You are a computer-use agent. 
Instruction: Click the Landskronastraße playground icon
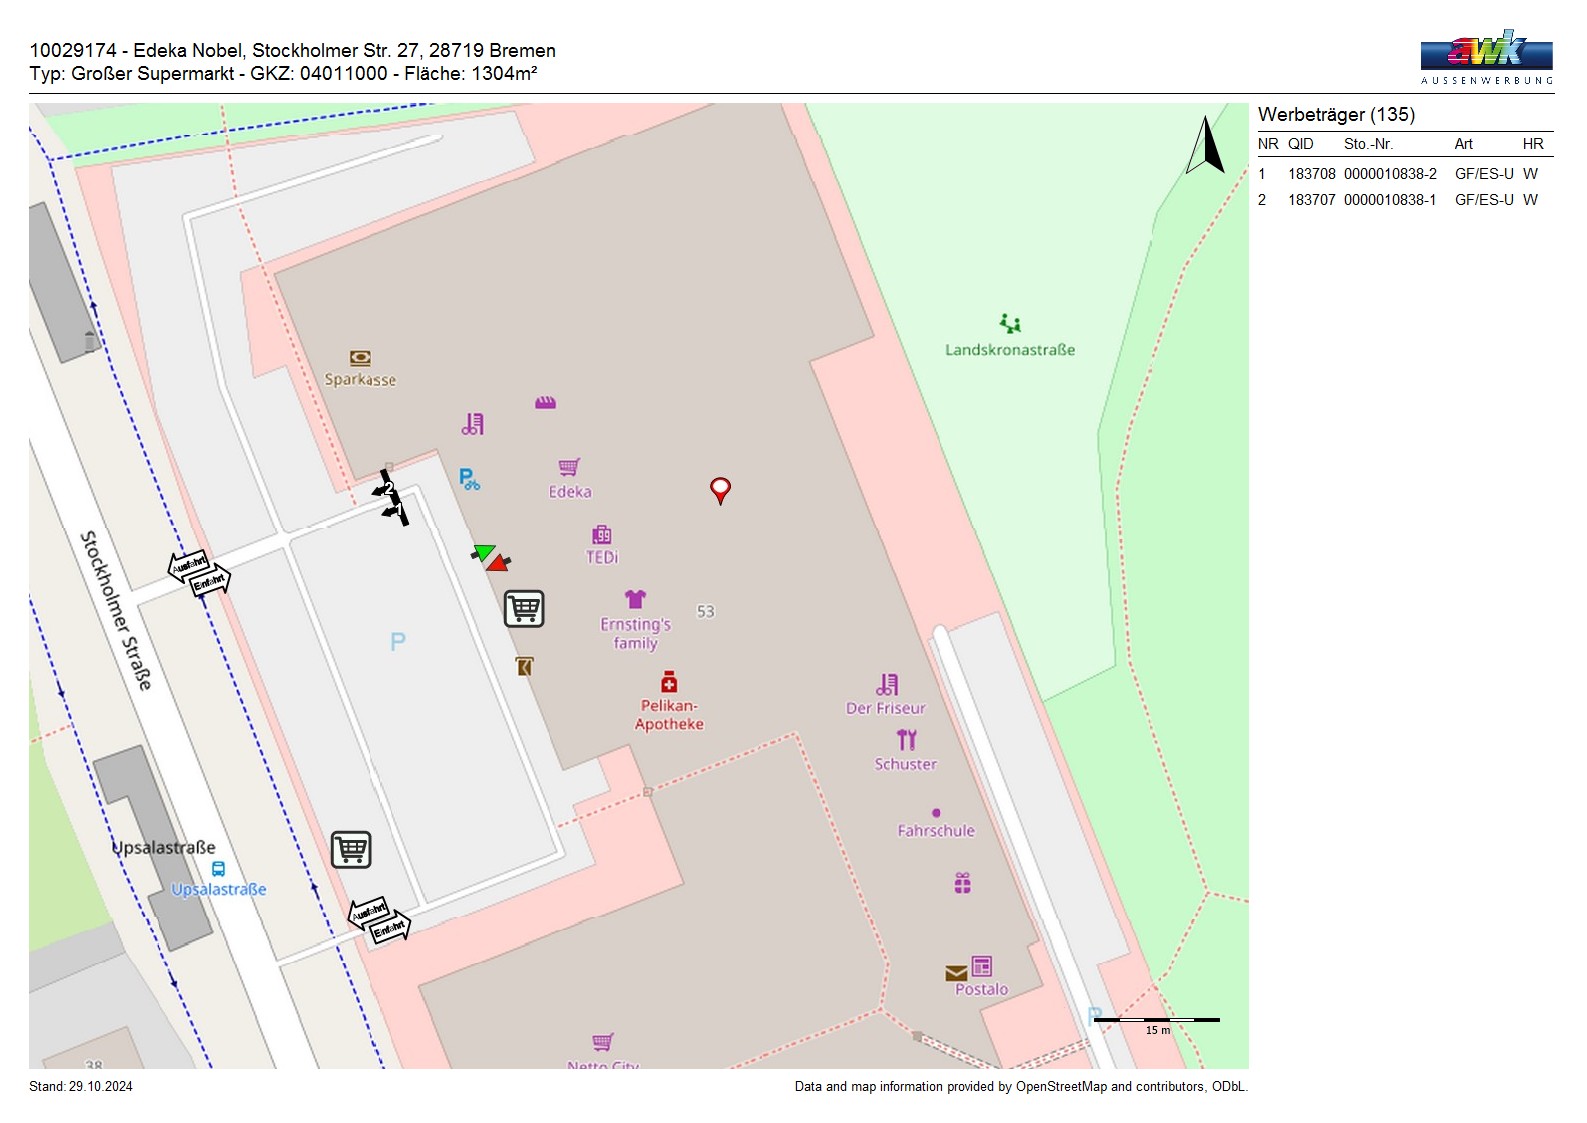pyautogui.click(x=1010, y=323)
